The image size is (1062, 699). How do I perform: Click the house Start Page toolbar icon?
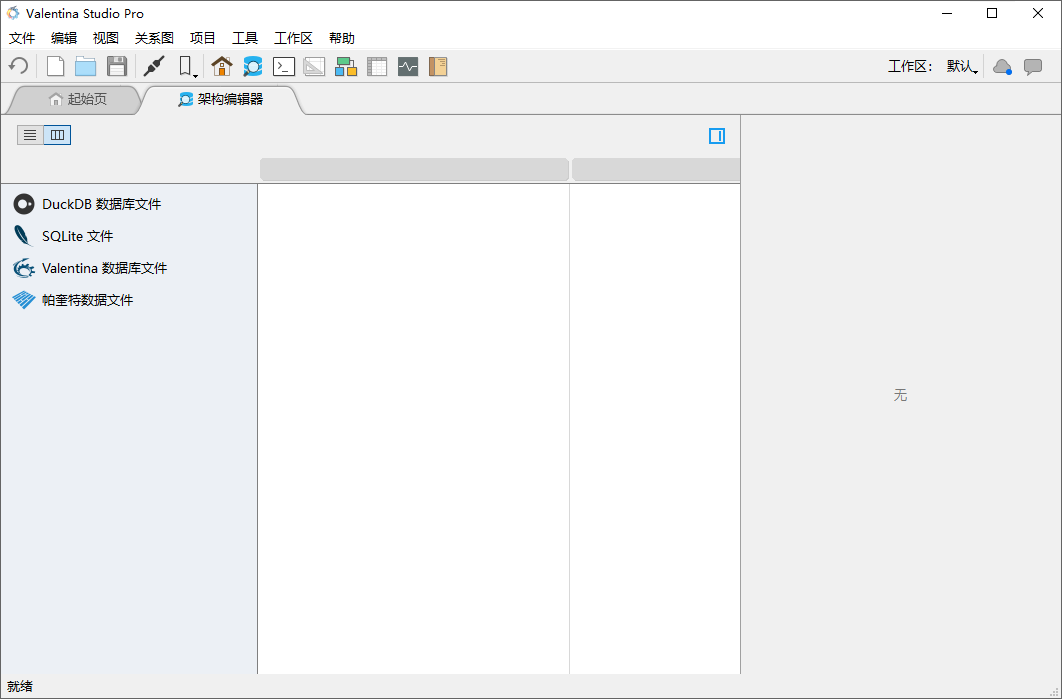click(x=221, y=66)
